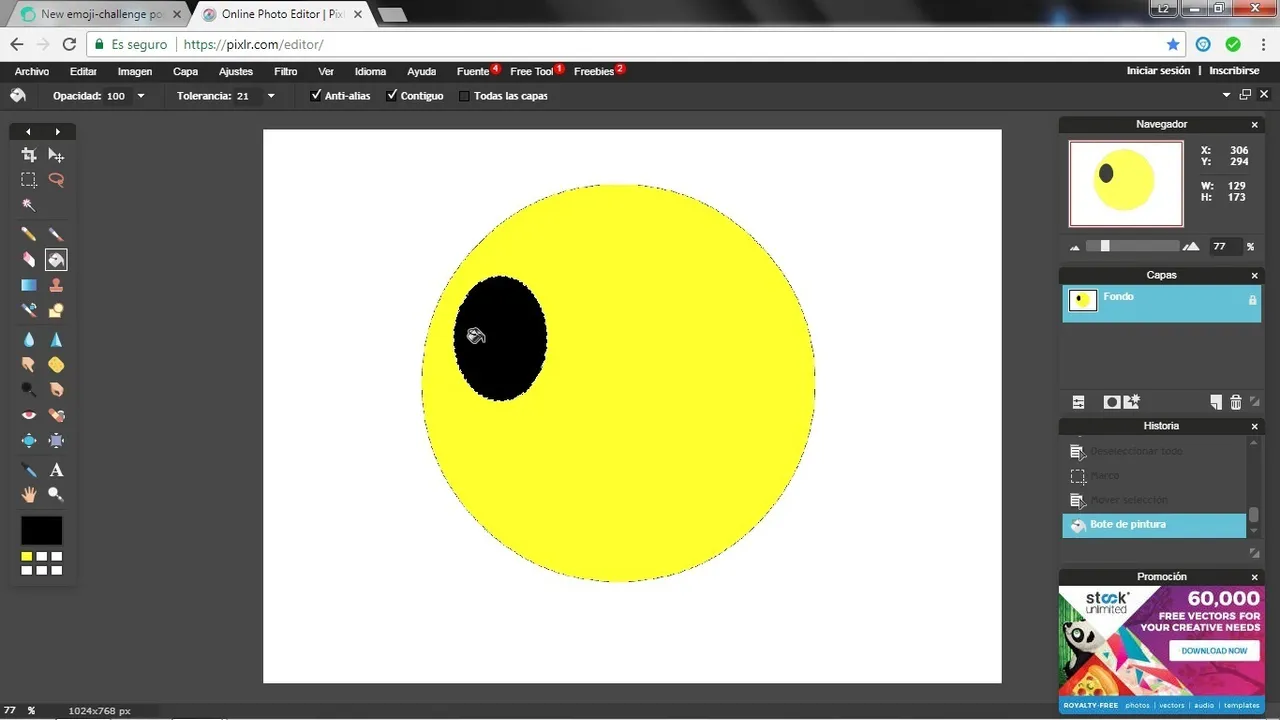
Task: Open the Idioma menu
Action: [x=370, y=71]
